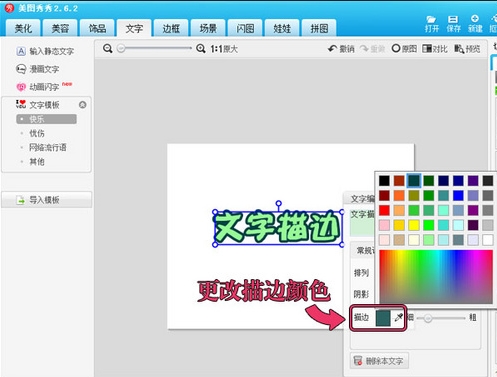The width and height of the screenshot is (497, 377).
Task: Click the stroke thickness slider handle
Action: pyautogui.click(x=428, y=318)
